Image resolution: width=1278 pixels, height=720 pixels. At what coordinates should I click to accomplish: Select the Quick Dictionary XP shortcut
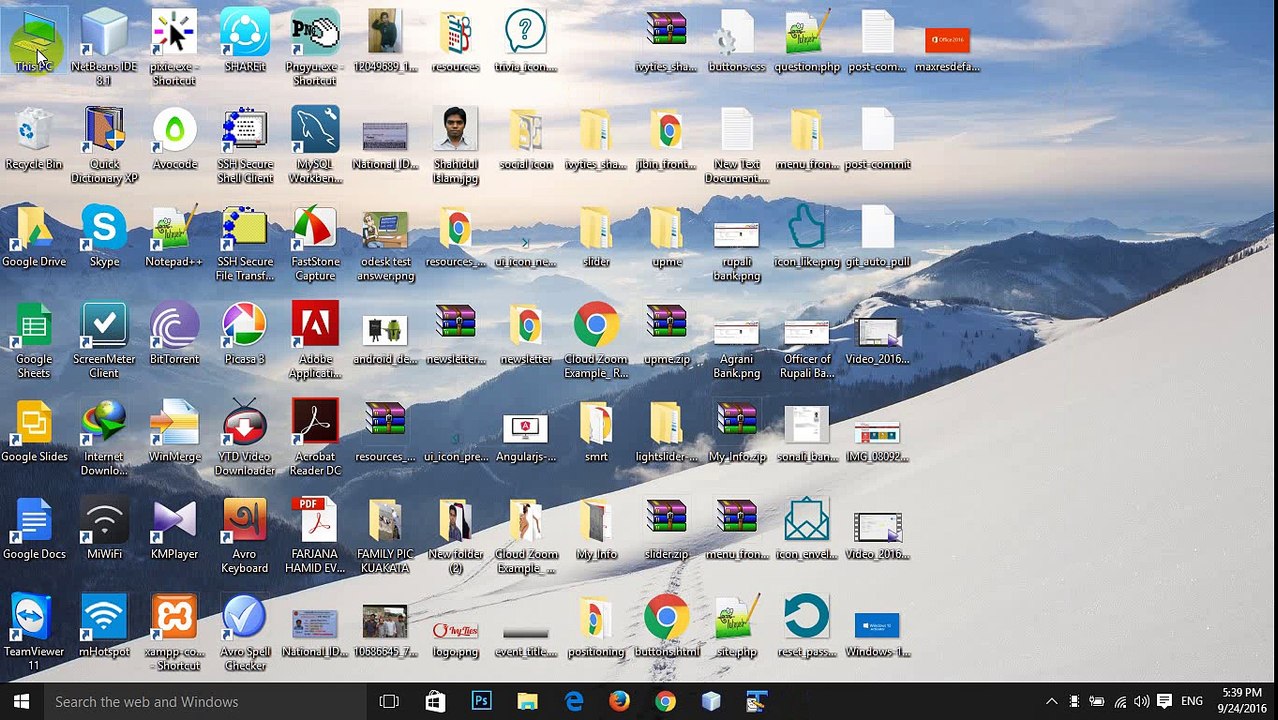(104, 145)
